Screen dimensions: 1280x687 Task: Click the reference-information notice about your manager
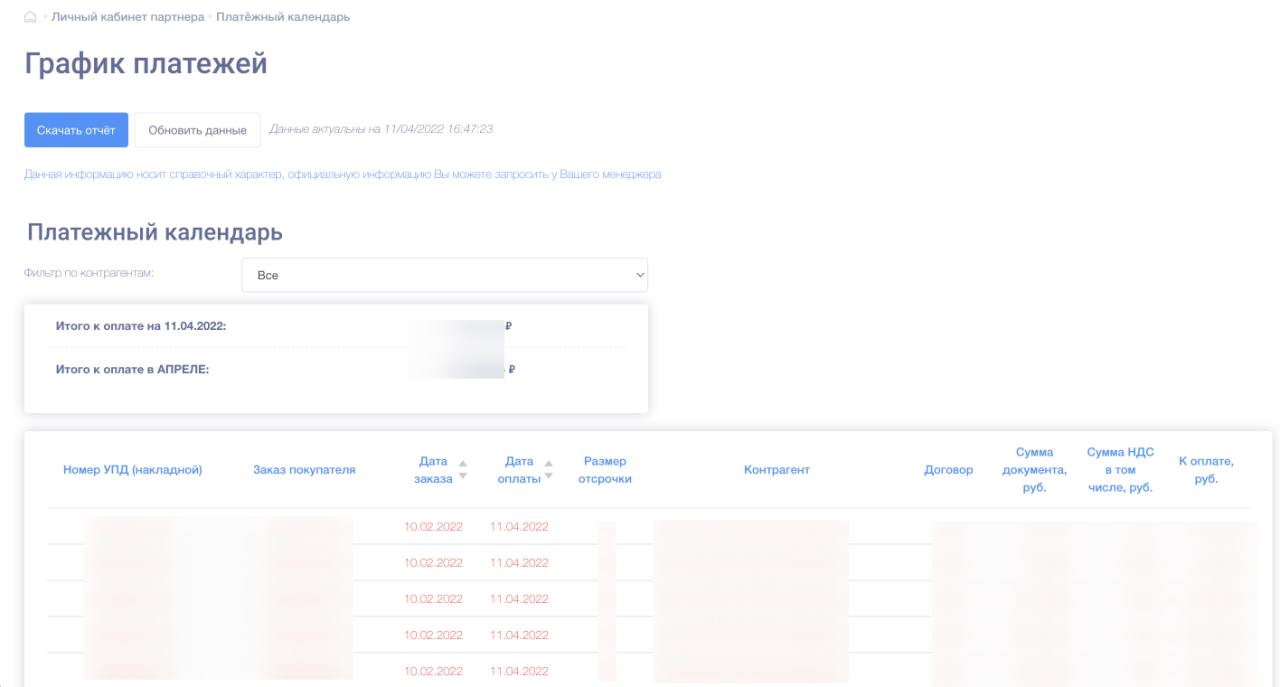(x=343, y=174)
